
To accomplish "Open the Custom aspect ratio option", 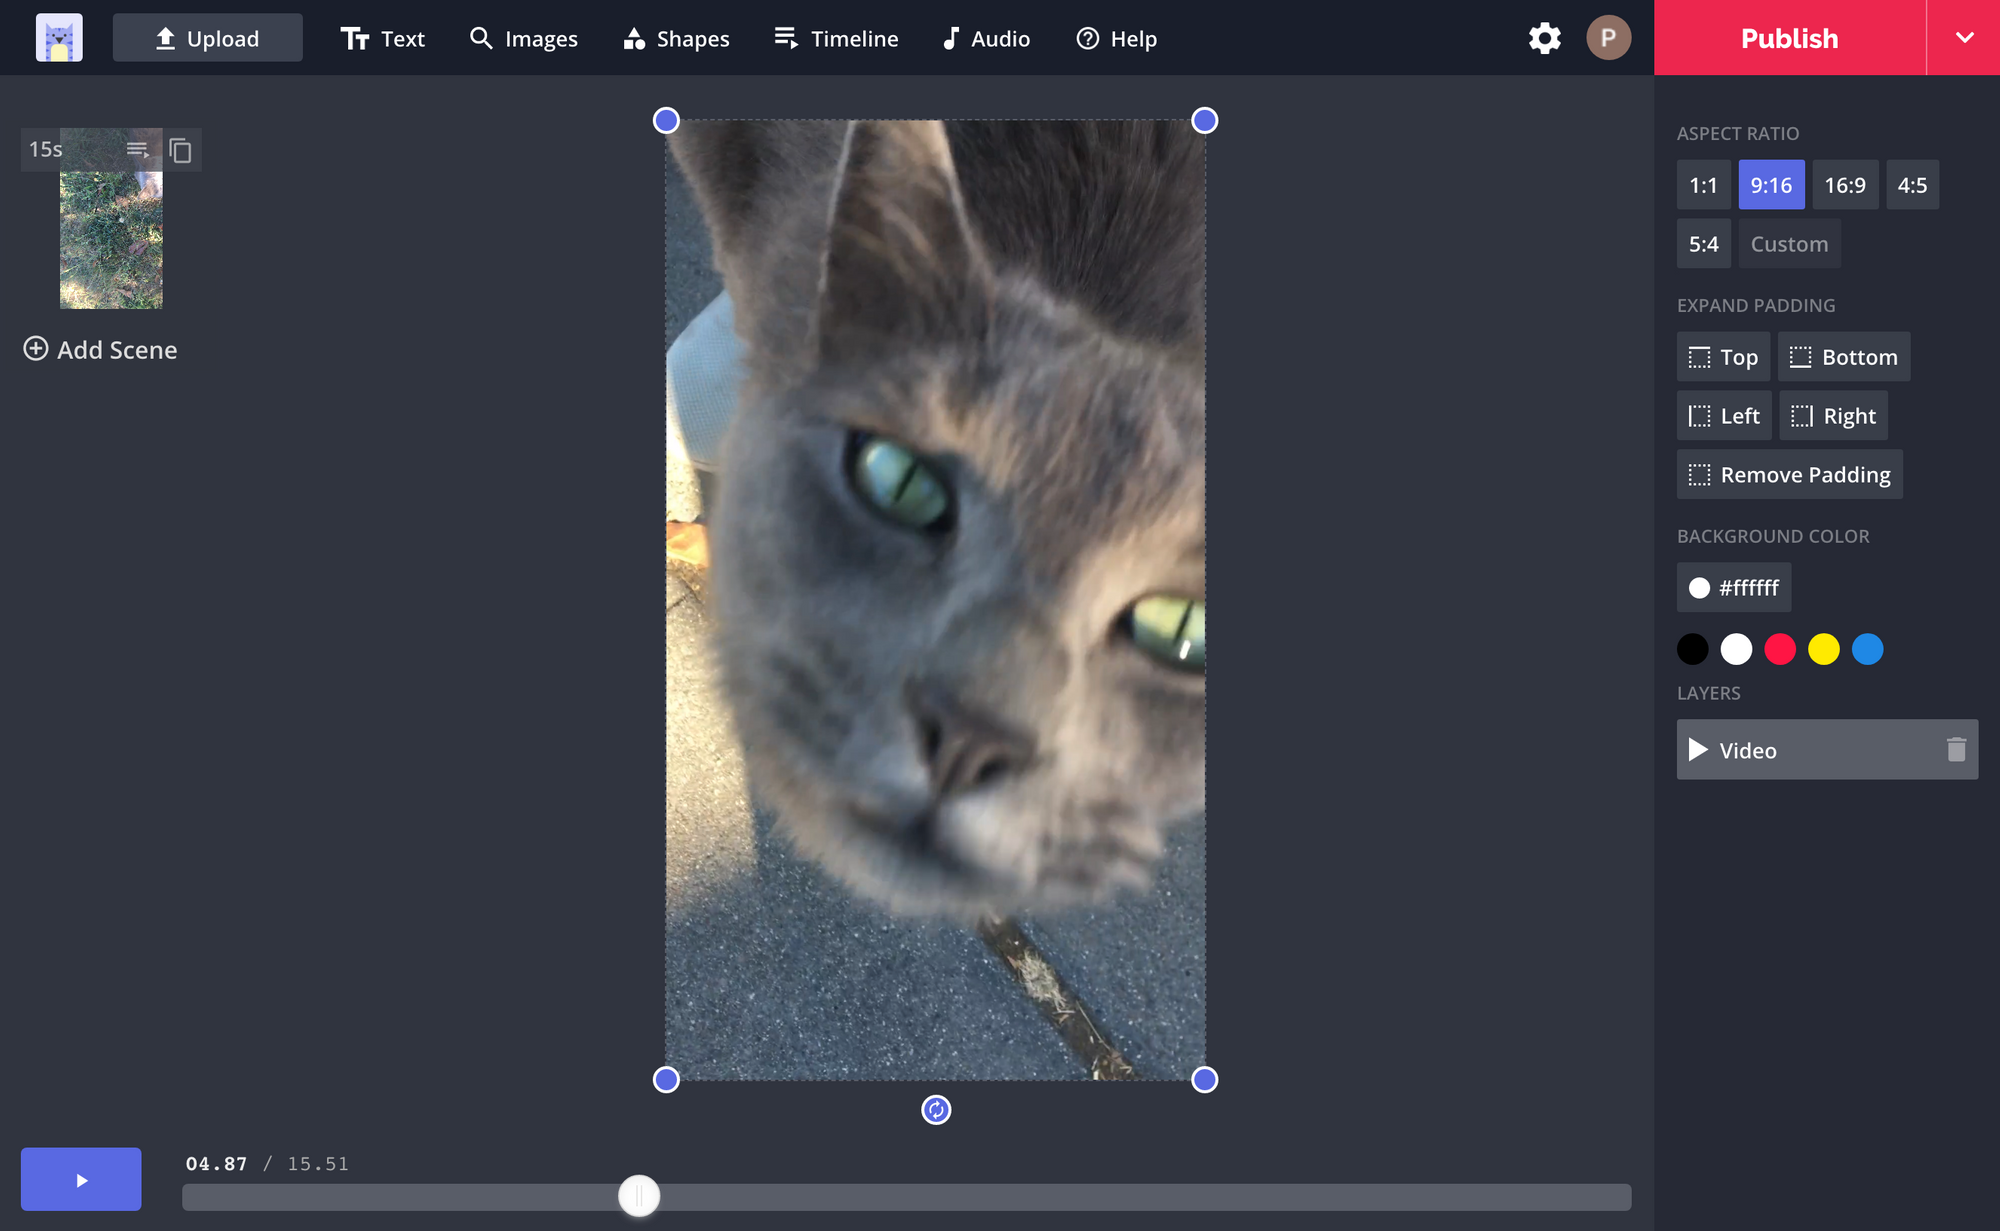I will 1789,244.
